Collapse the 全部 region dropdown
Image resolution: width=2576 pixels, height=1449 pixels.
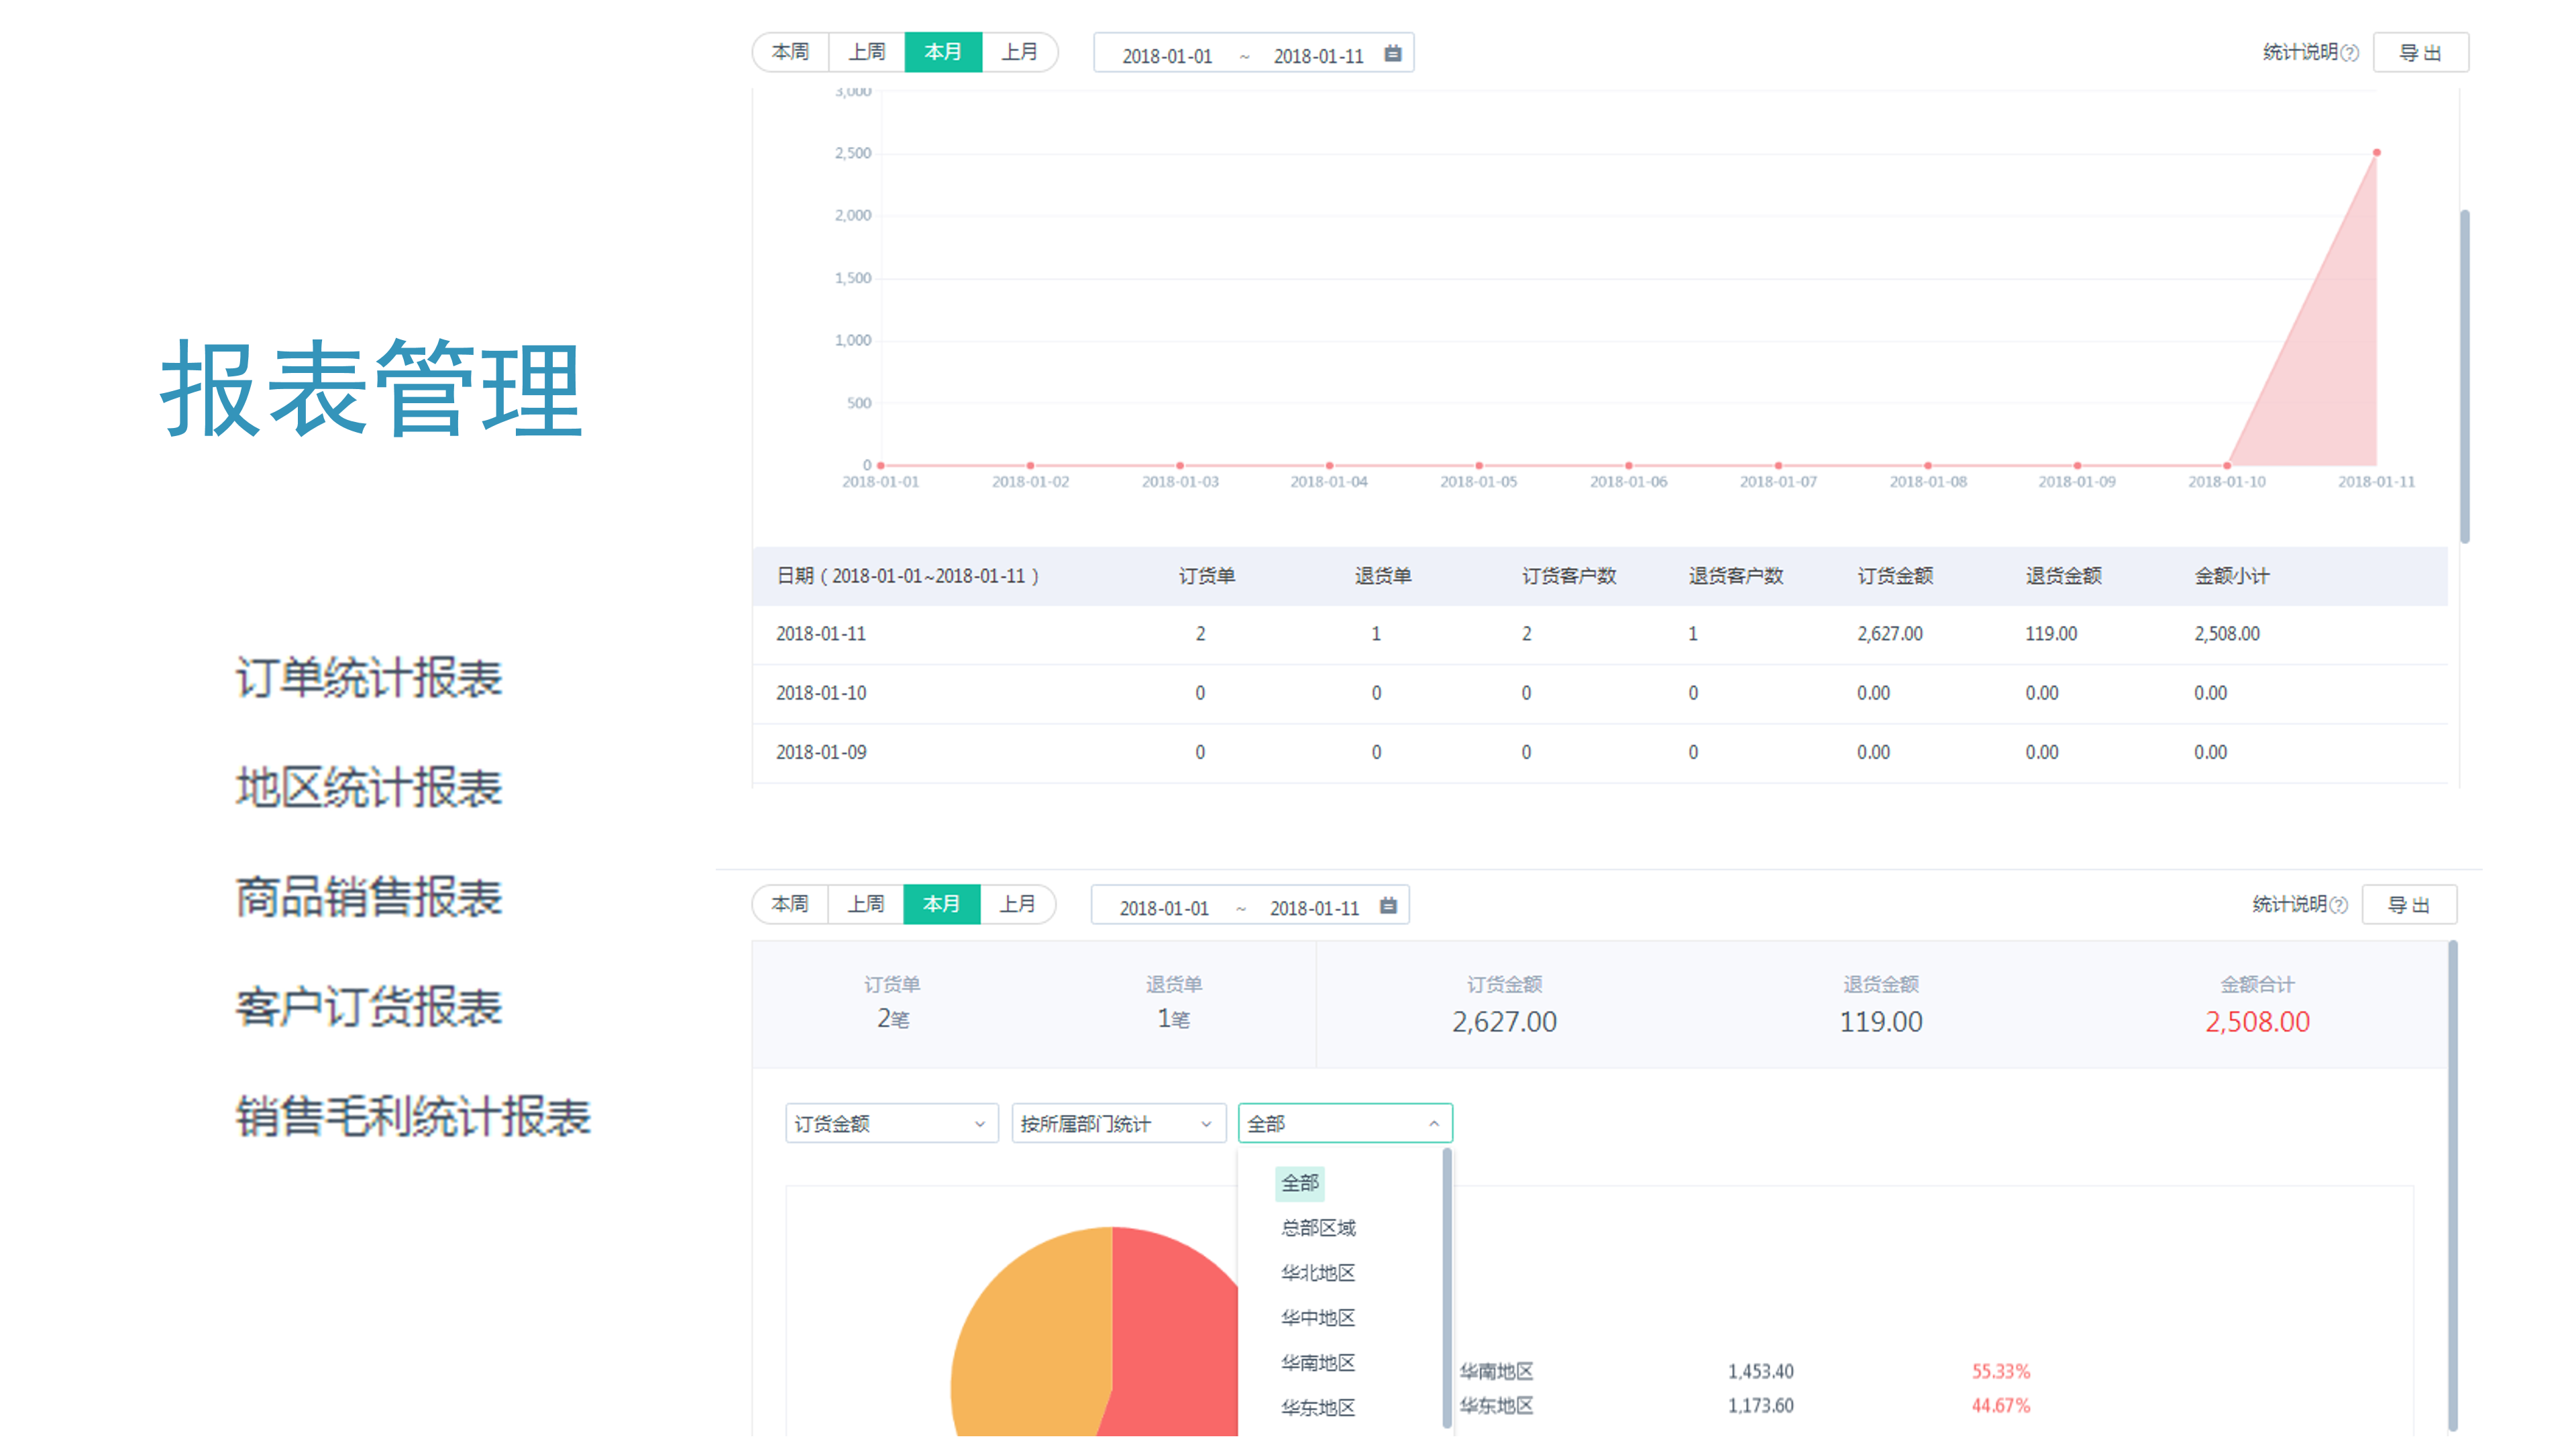[x=1345, y=1124]
